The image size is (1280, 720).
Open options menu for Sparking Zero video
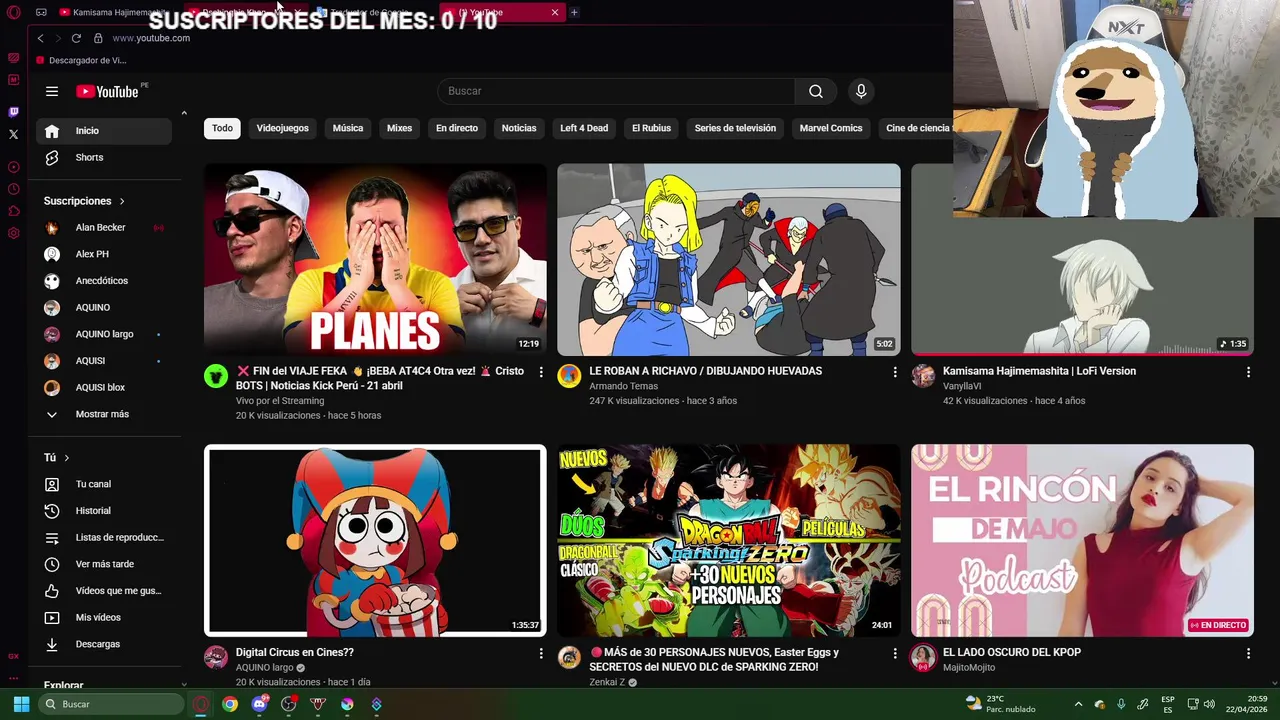895,653
